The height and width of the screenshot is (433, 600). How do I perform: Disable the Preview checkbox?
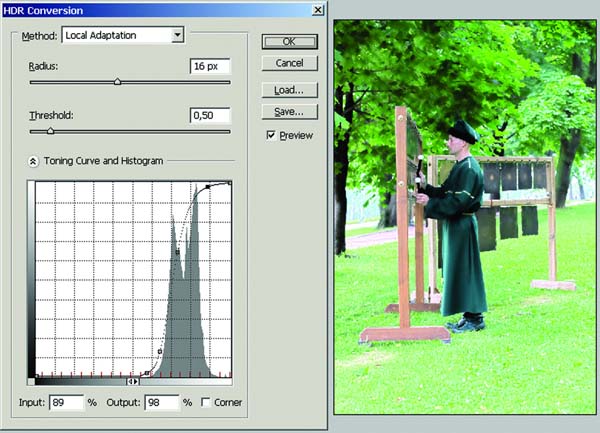tap(271, 135)
